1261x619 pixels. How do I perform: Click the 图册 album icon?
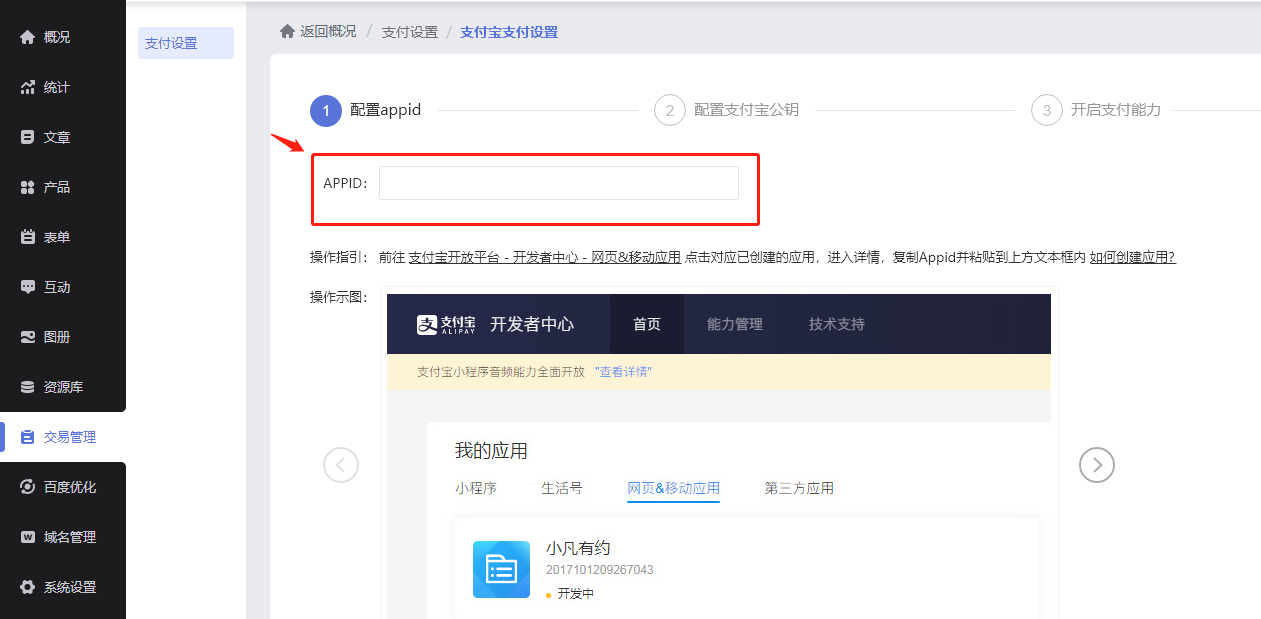coord(27,337)
